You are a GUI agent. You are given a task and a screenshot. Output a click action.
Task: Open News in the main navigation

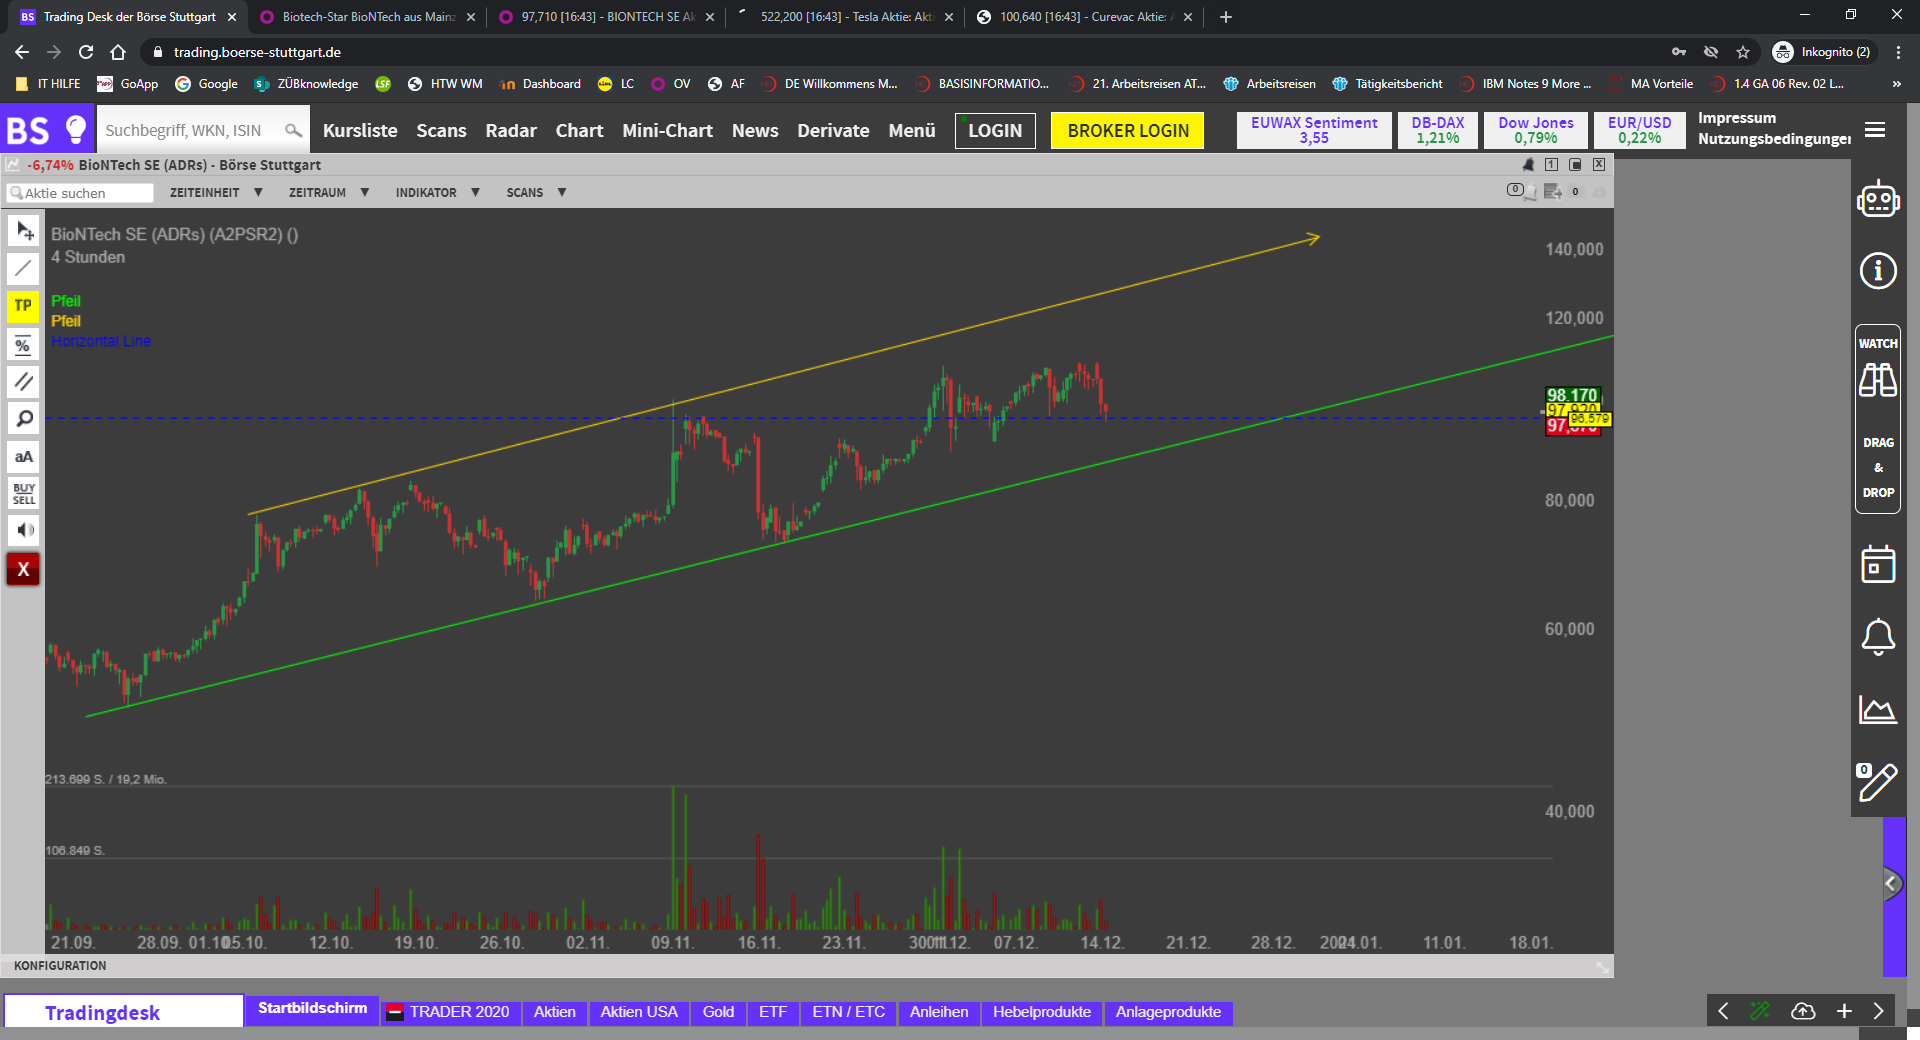pyautogui.click(x=755, y=130)
